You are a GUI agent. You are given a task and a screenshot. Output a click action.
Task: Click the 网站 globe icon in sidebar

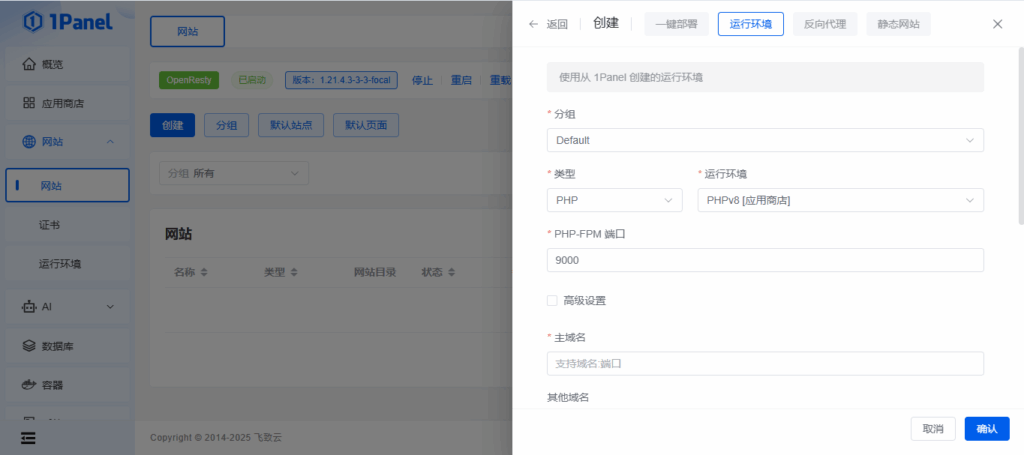[29, 142]
